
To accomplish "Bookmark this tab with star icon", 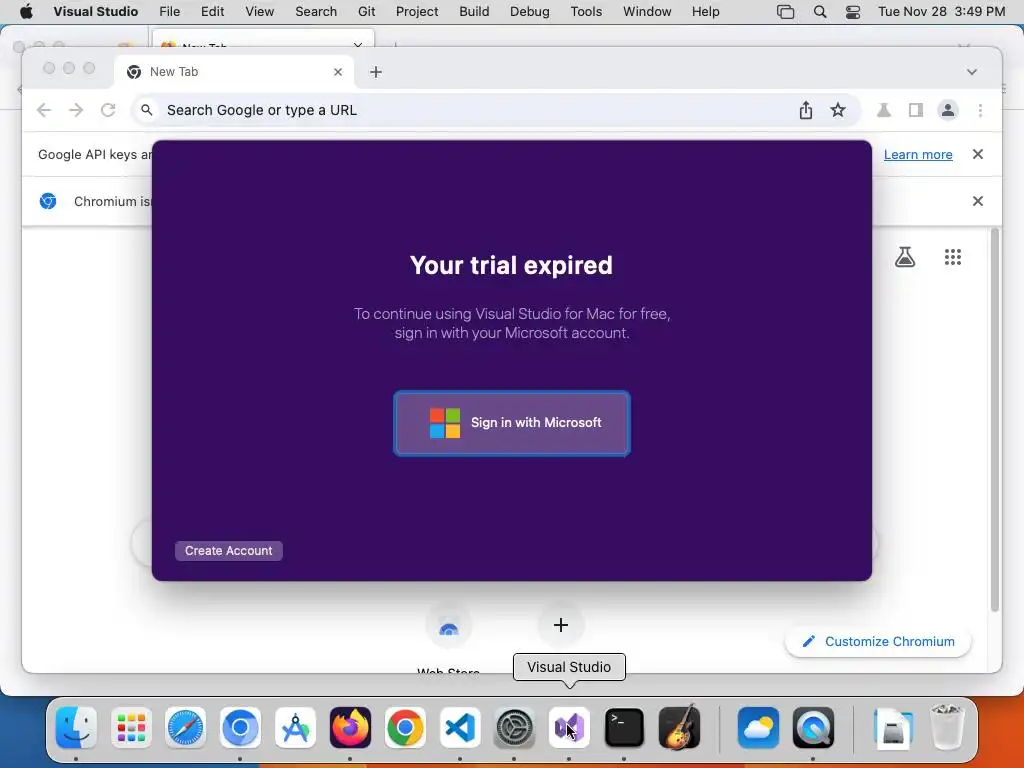I will (x=838, y=110).
